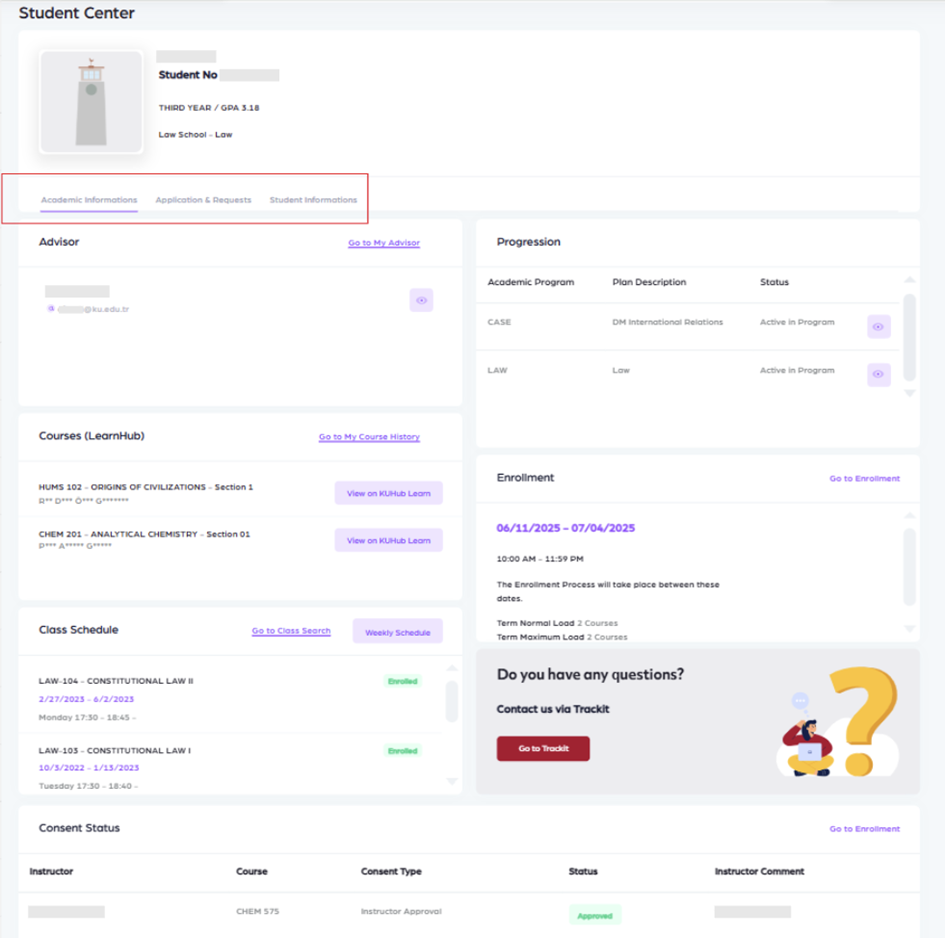
Task: Select the Academic Informations tab
Action: pyautogui.click(x=89, y=200)
